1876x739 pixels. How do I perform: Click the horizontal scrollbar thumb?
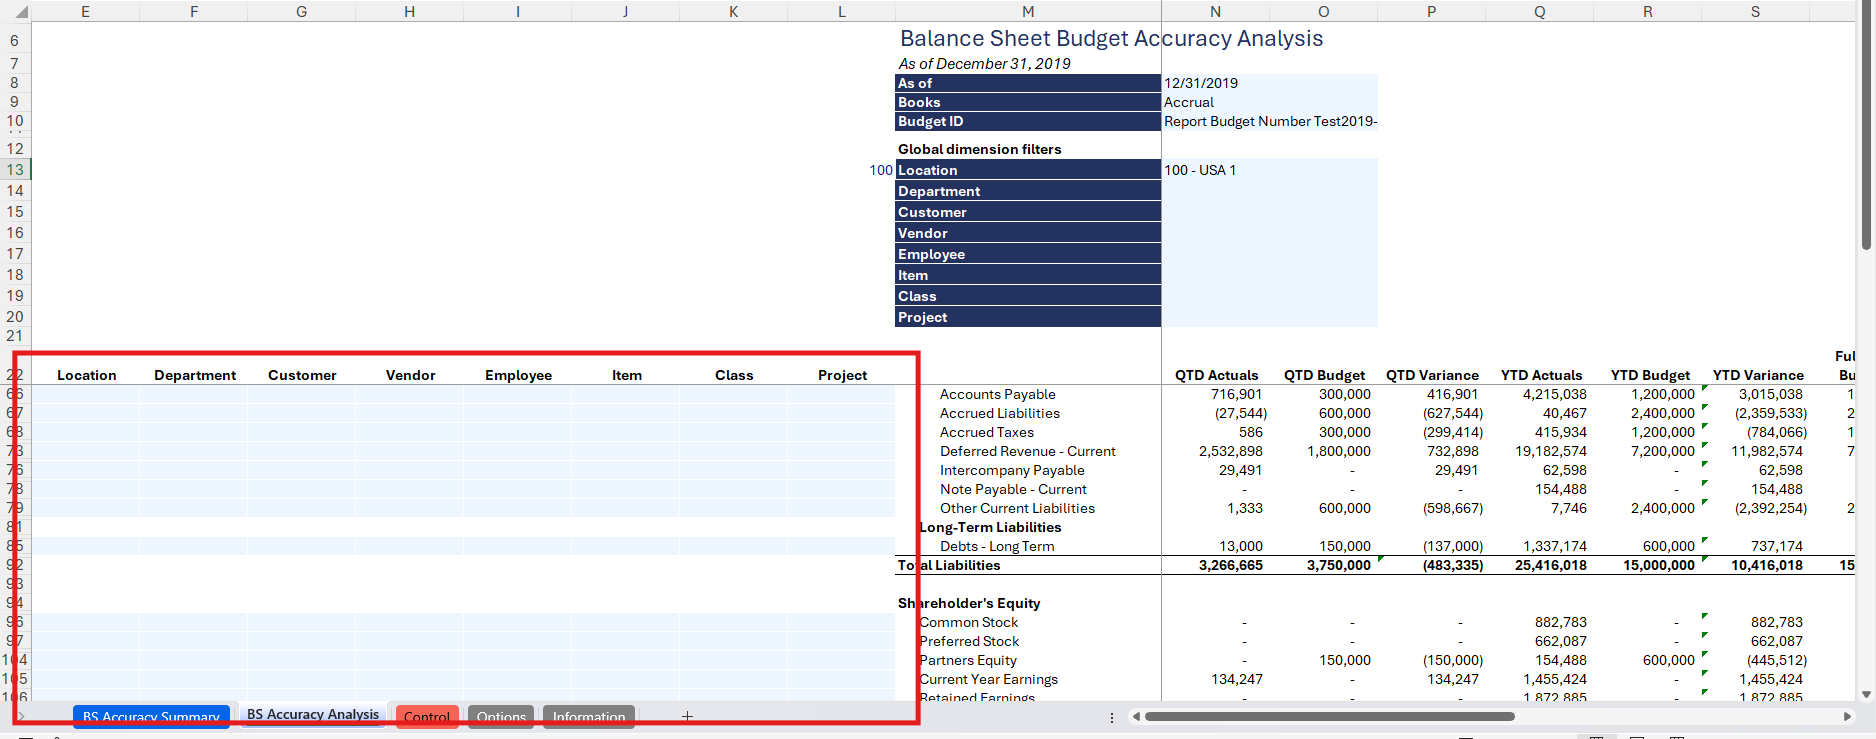(x=1329, y=716)
